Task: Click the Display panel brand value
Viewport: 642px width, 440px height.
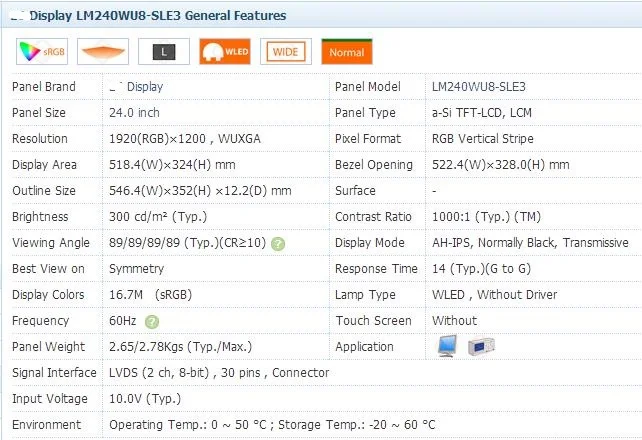Action: (x=136, y=87)
